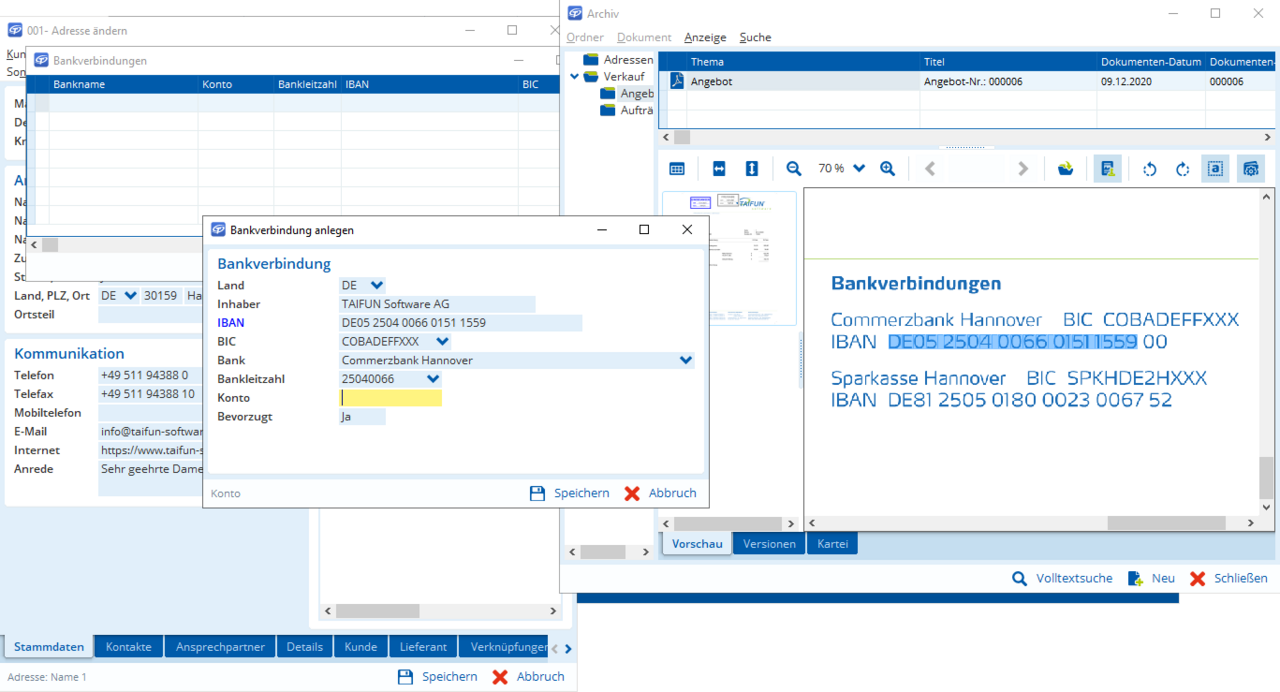Click the zoom in magnifier icon

click(887, 169)
